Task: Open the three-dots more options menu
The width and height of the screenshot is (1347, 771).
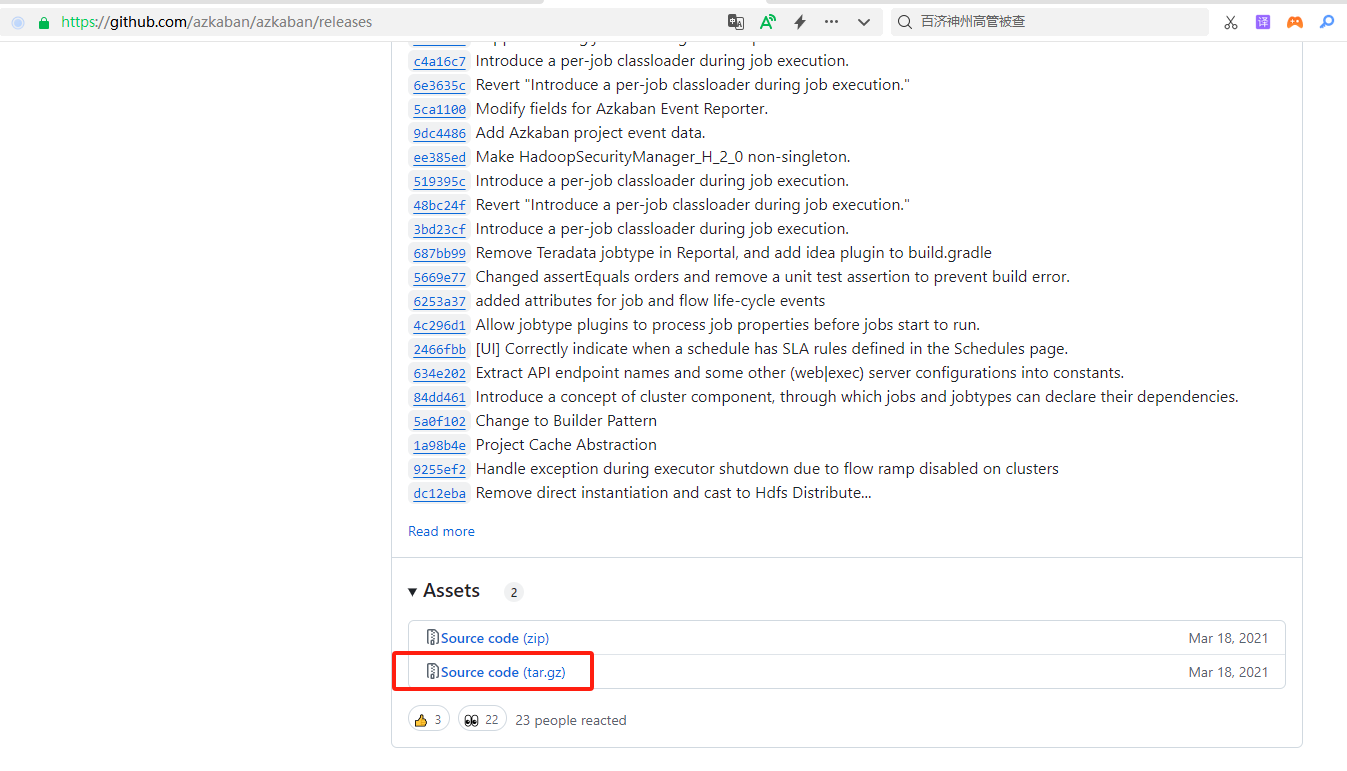Action: tap(832, 22)
